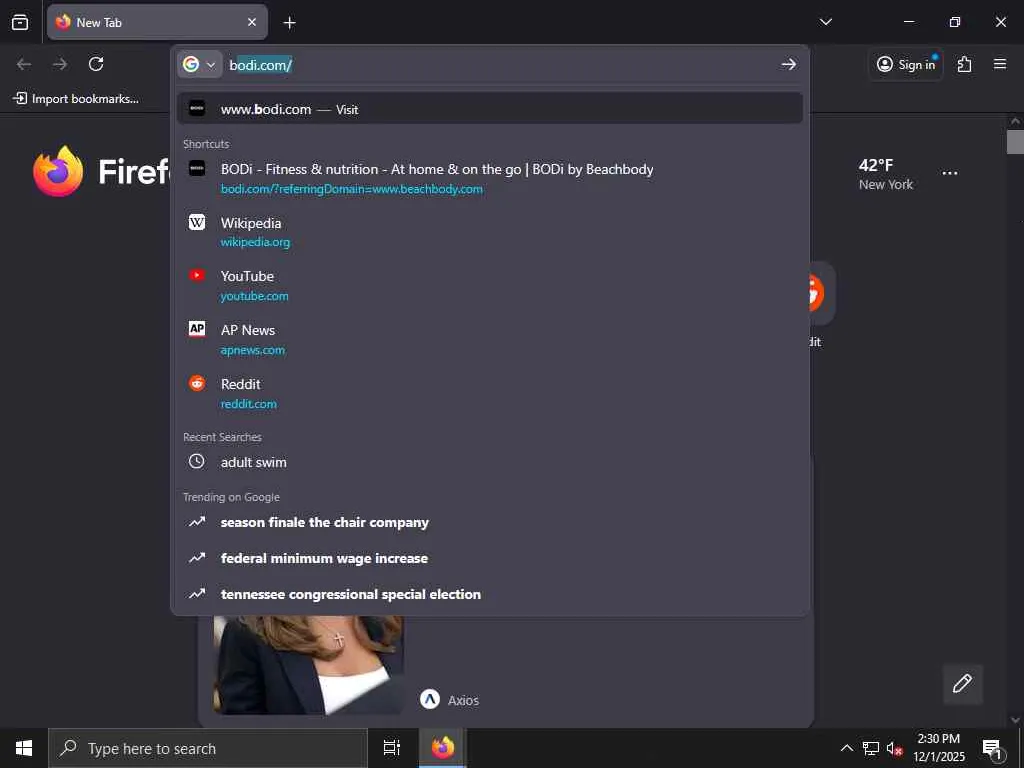Click the 42°F New York weather widget
Screen dimensions: 1024x768
click(x=886, y=174)
